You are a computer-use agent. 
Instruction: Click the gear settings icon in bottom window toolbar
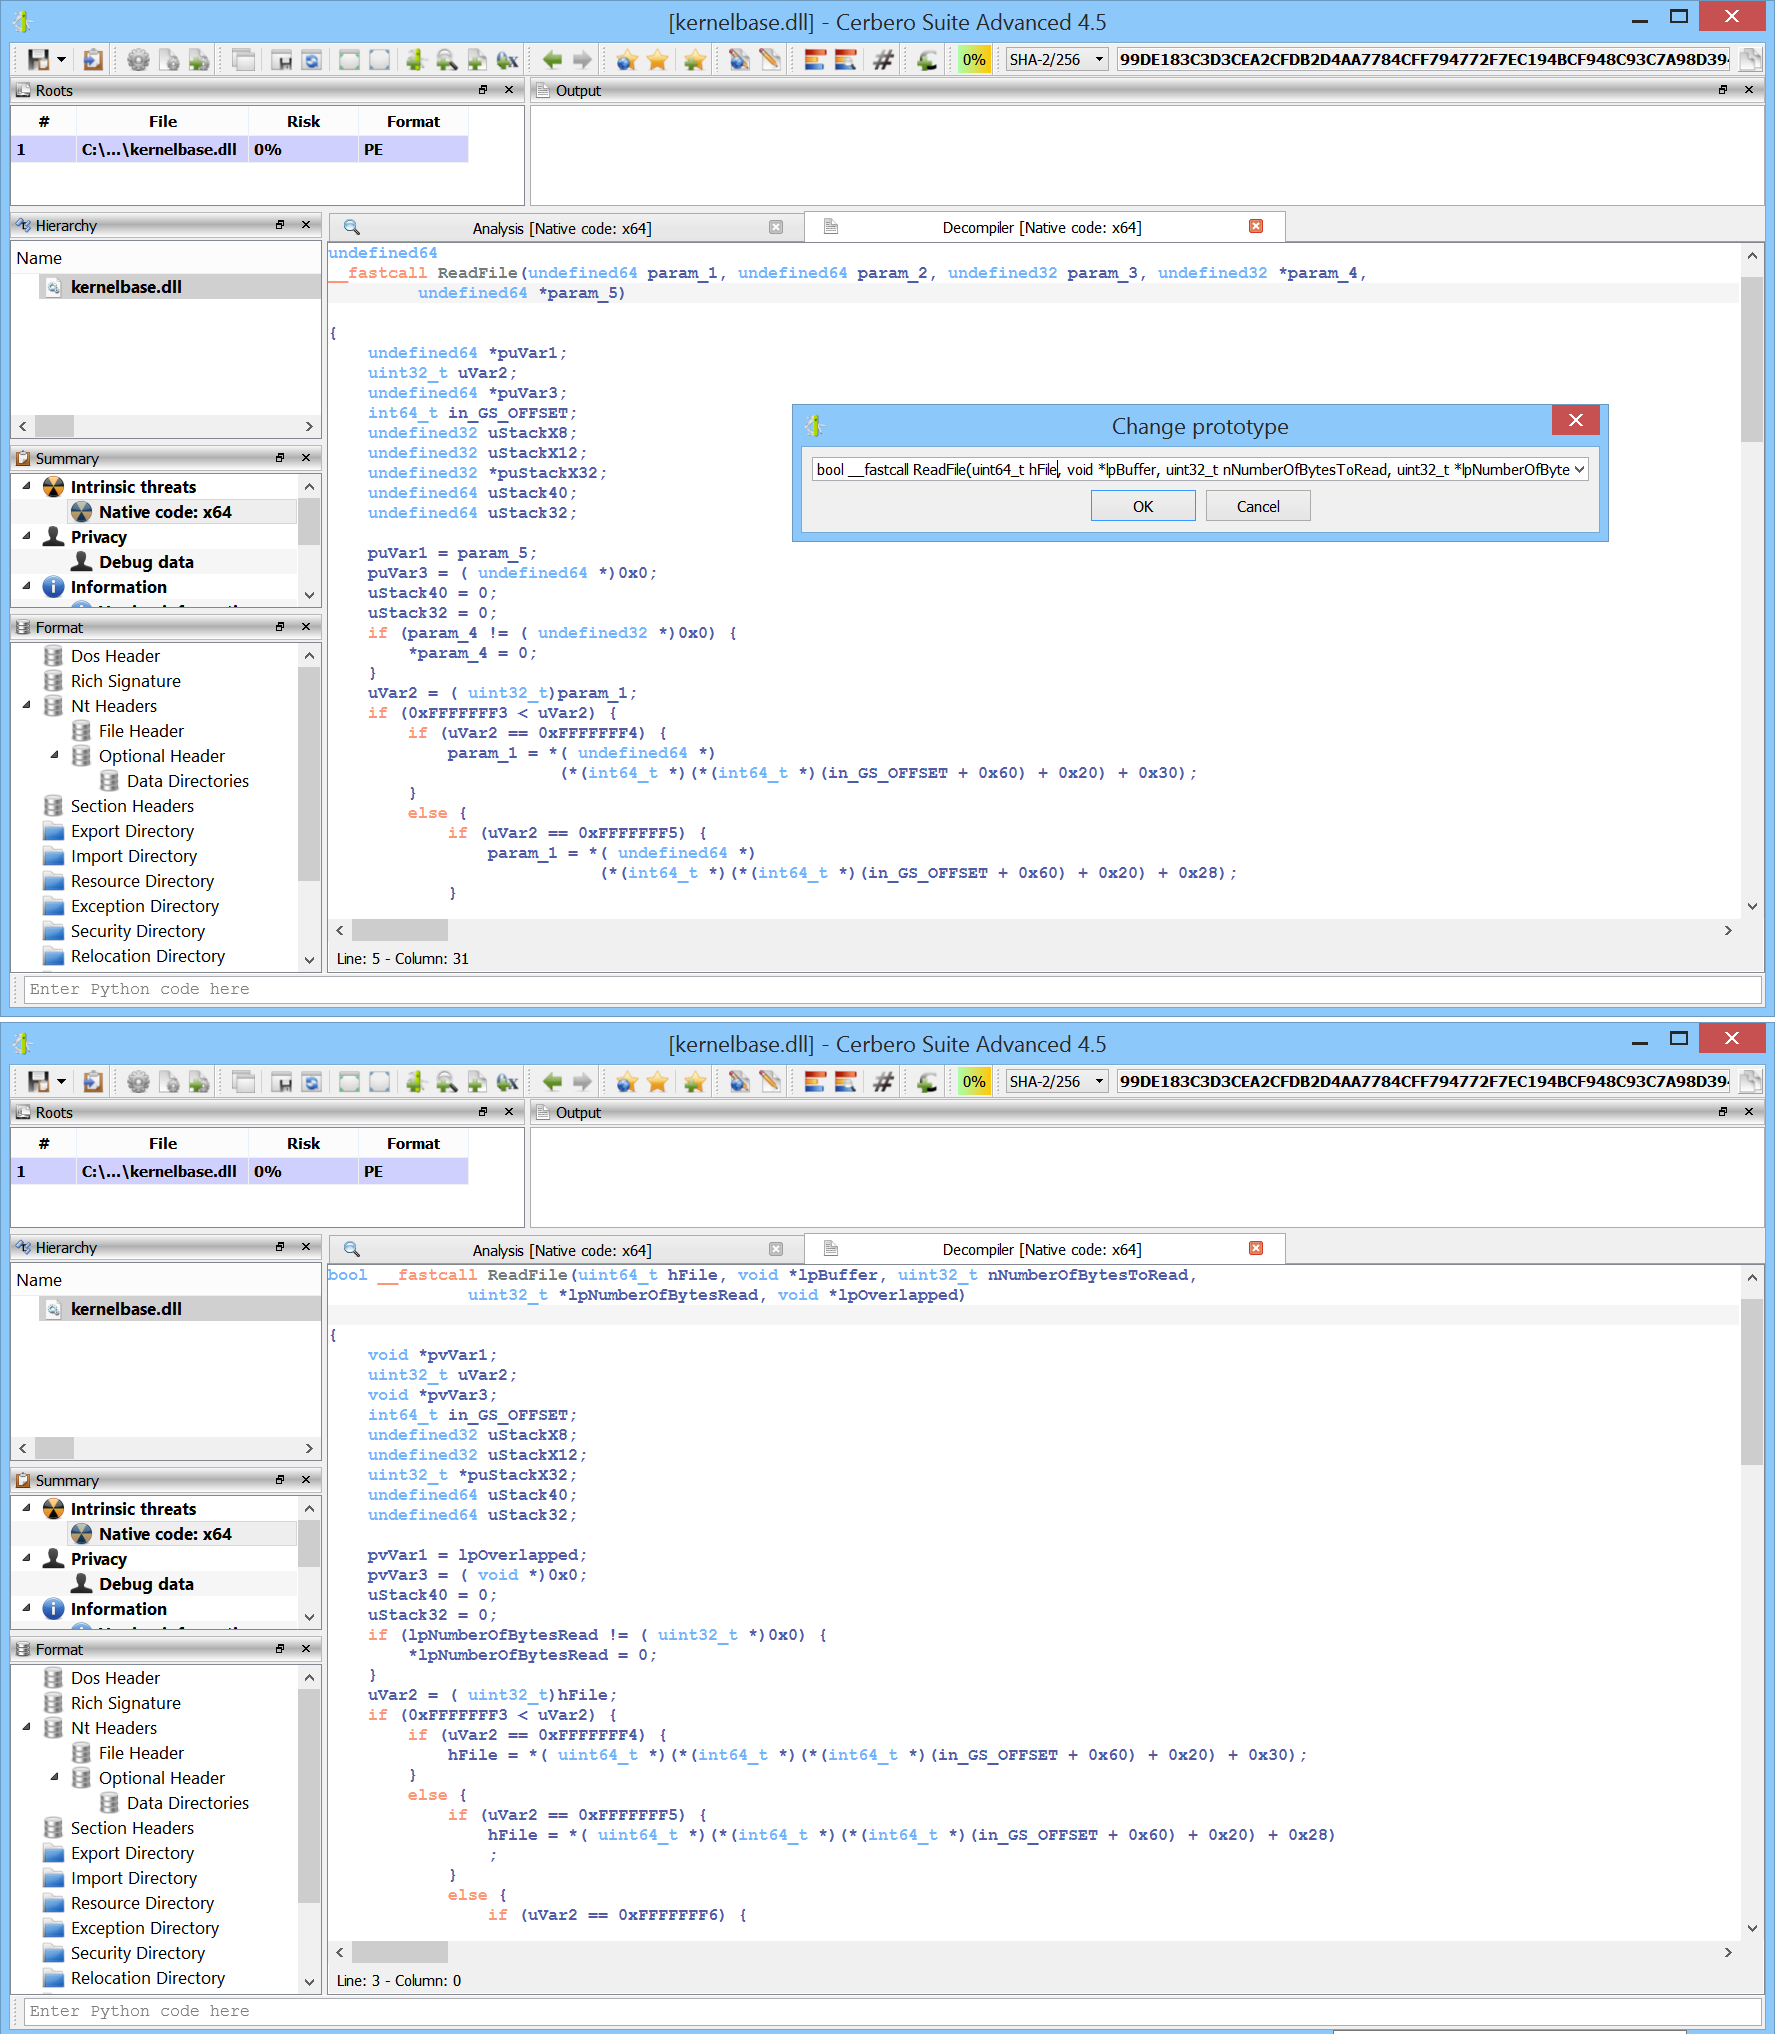point(138,1082)
